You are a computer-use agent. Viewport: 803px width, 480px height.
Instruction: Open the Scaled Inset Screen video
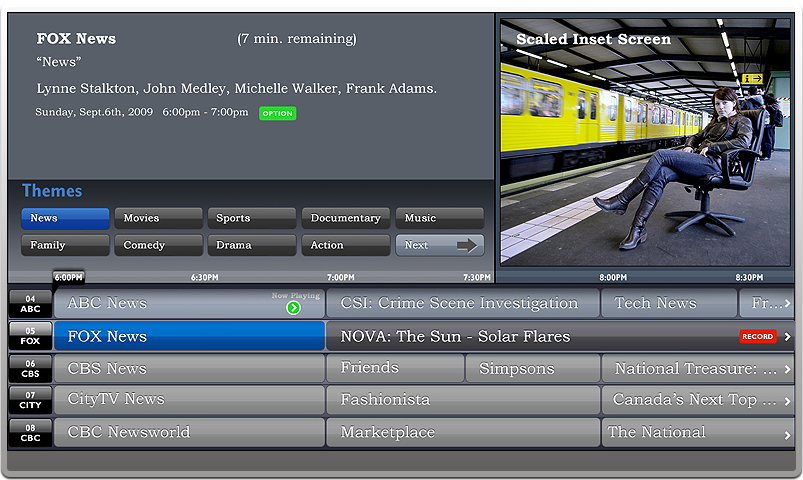click(x=645, y=142)
